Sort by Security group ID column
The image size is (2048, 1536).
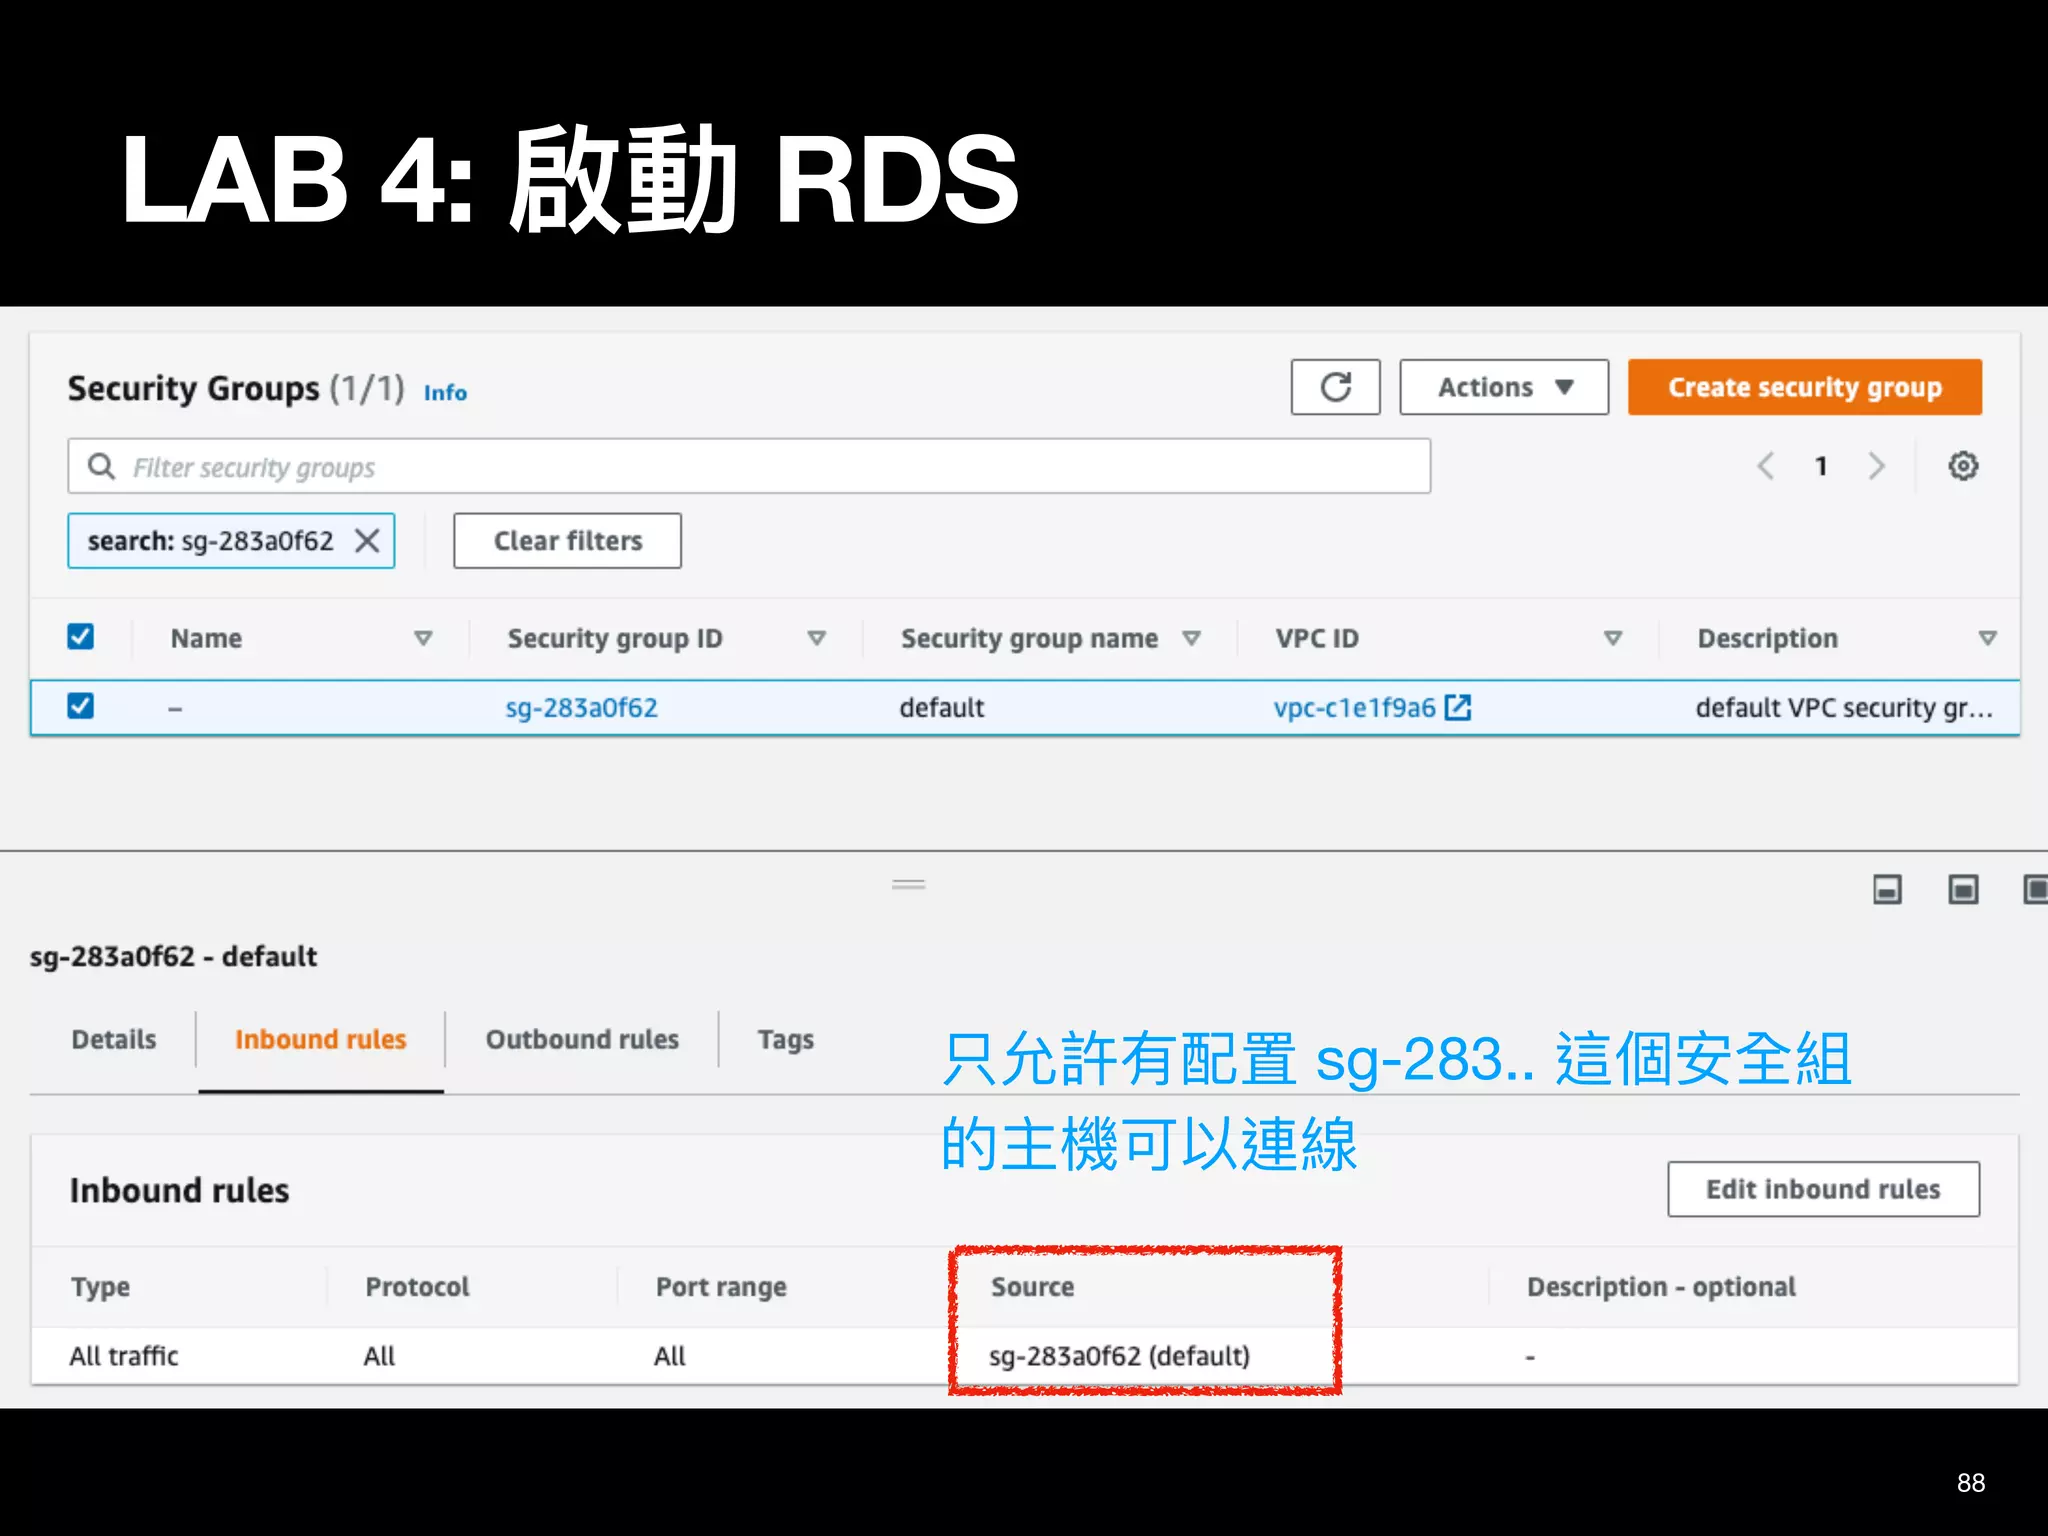[817, 638]
